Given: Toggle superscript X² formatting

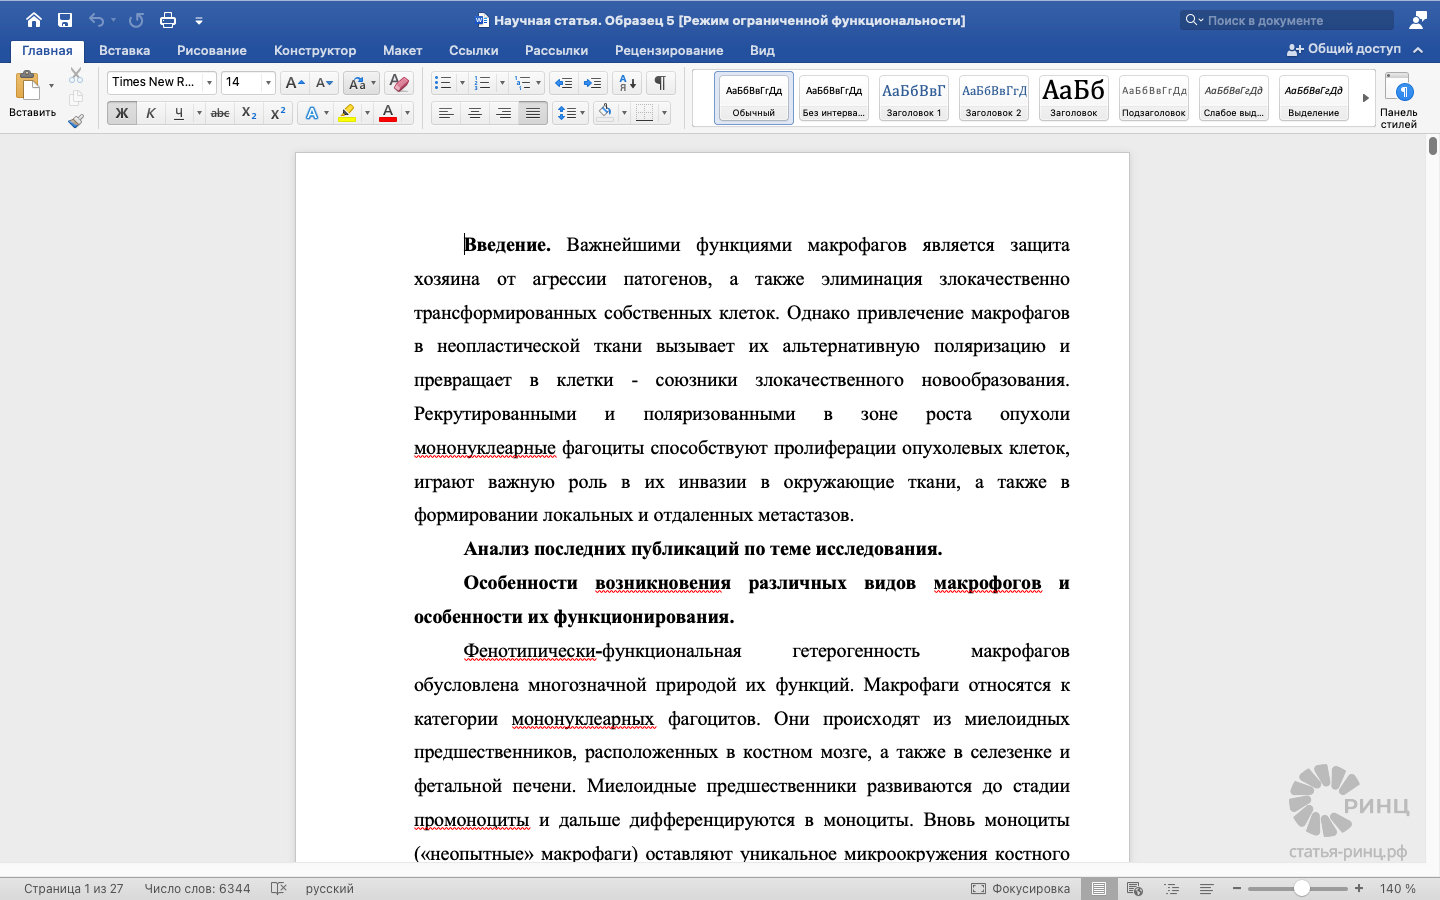Looking at the screenshot, I should tap(278, 113).
